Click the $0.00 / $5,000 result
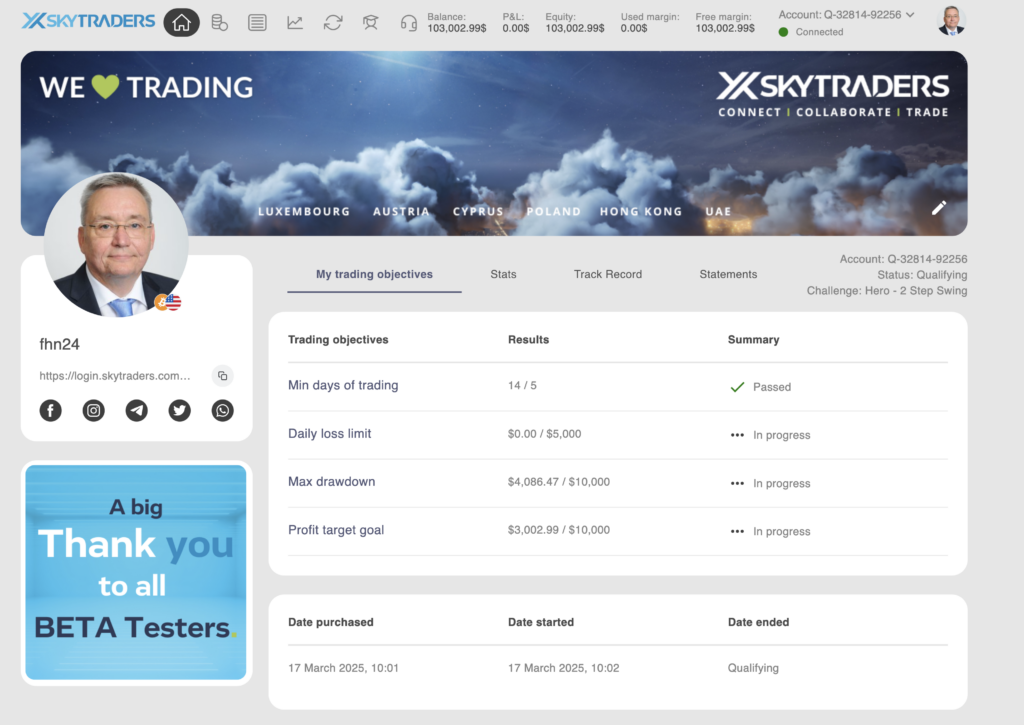This screenshot has height=725, width=1024. click(x=545, y=434)
